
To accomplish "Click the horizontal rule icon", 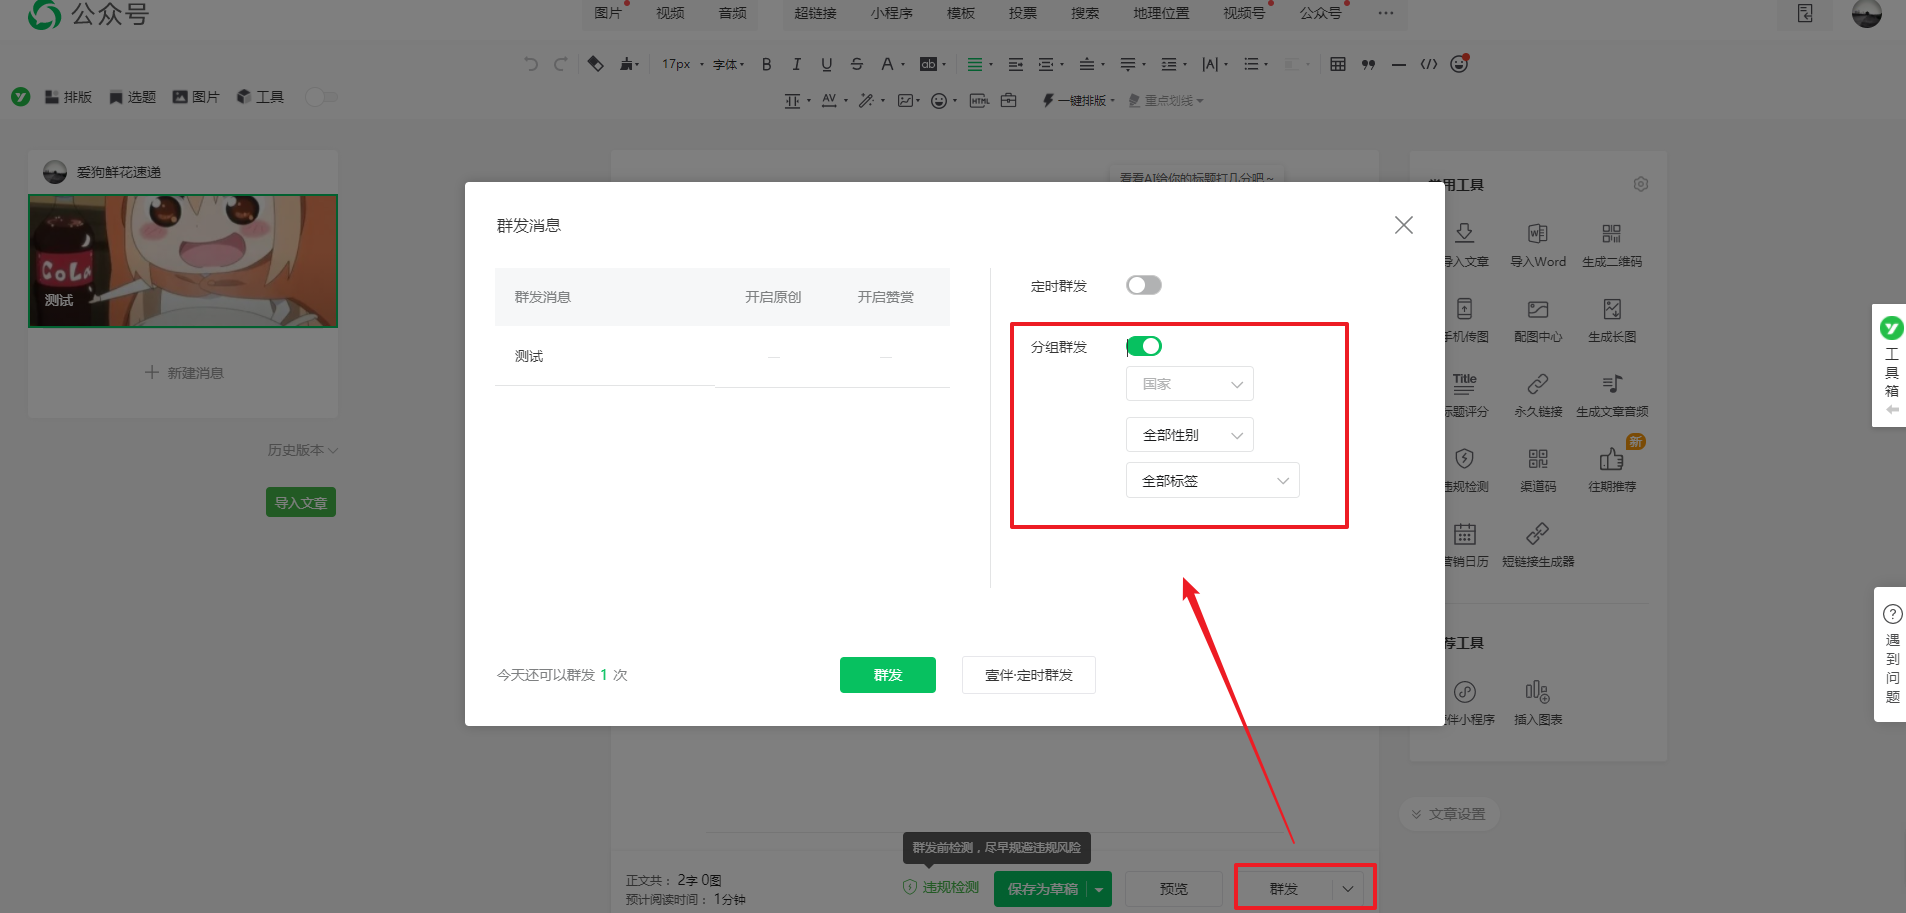I will (x=1398, y=64).
